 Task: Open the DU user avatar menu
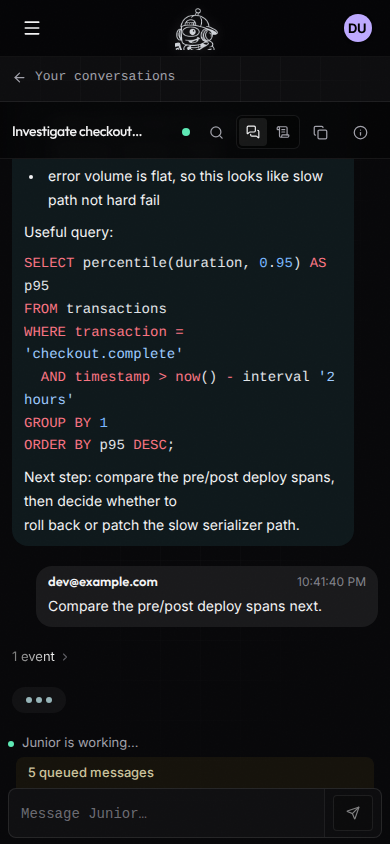click(x=358, y=29)
